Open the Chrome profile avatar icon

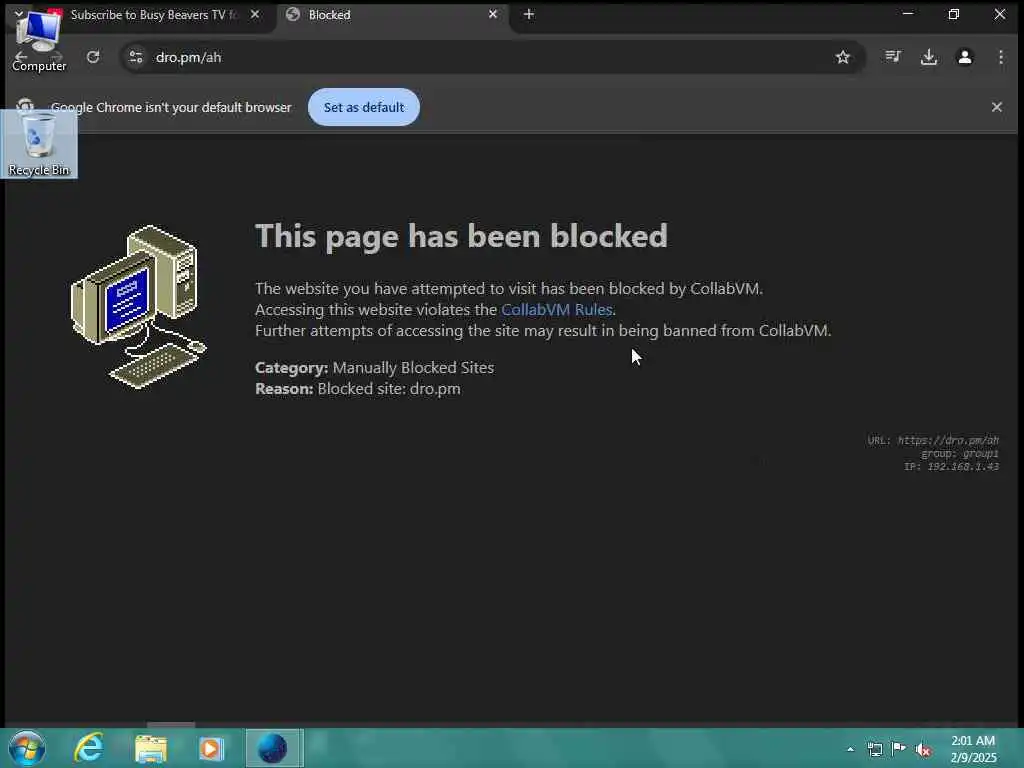[x=965, y=57]
